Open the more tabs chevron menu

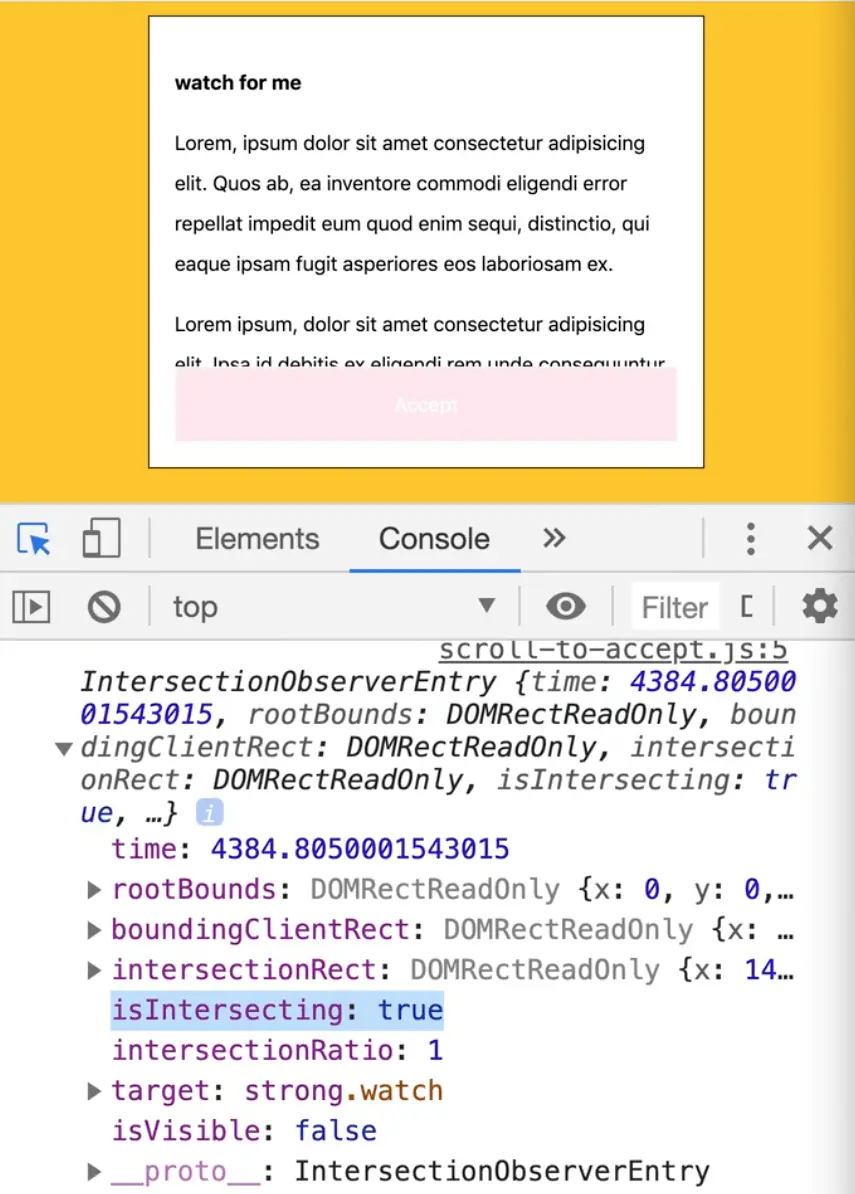click(554, 539)
